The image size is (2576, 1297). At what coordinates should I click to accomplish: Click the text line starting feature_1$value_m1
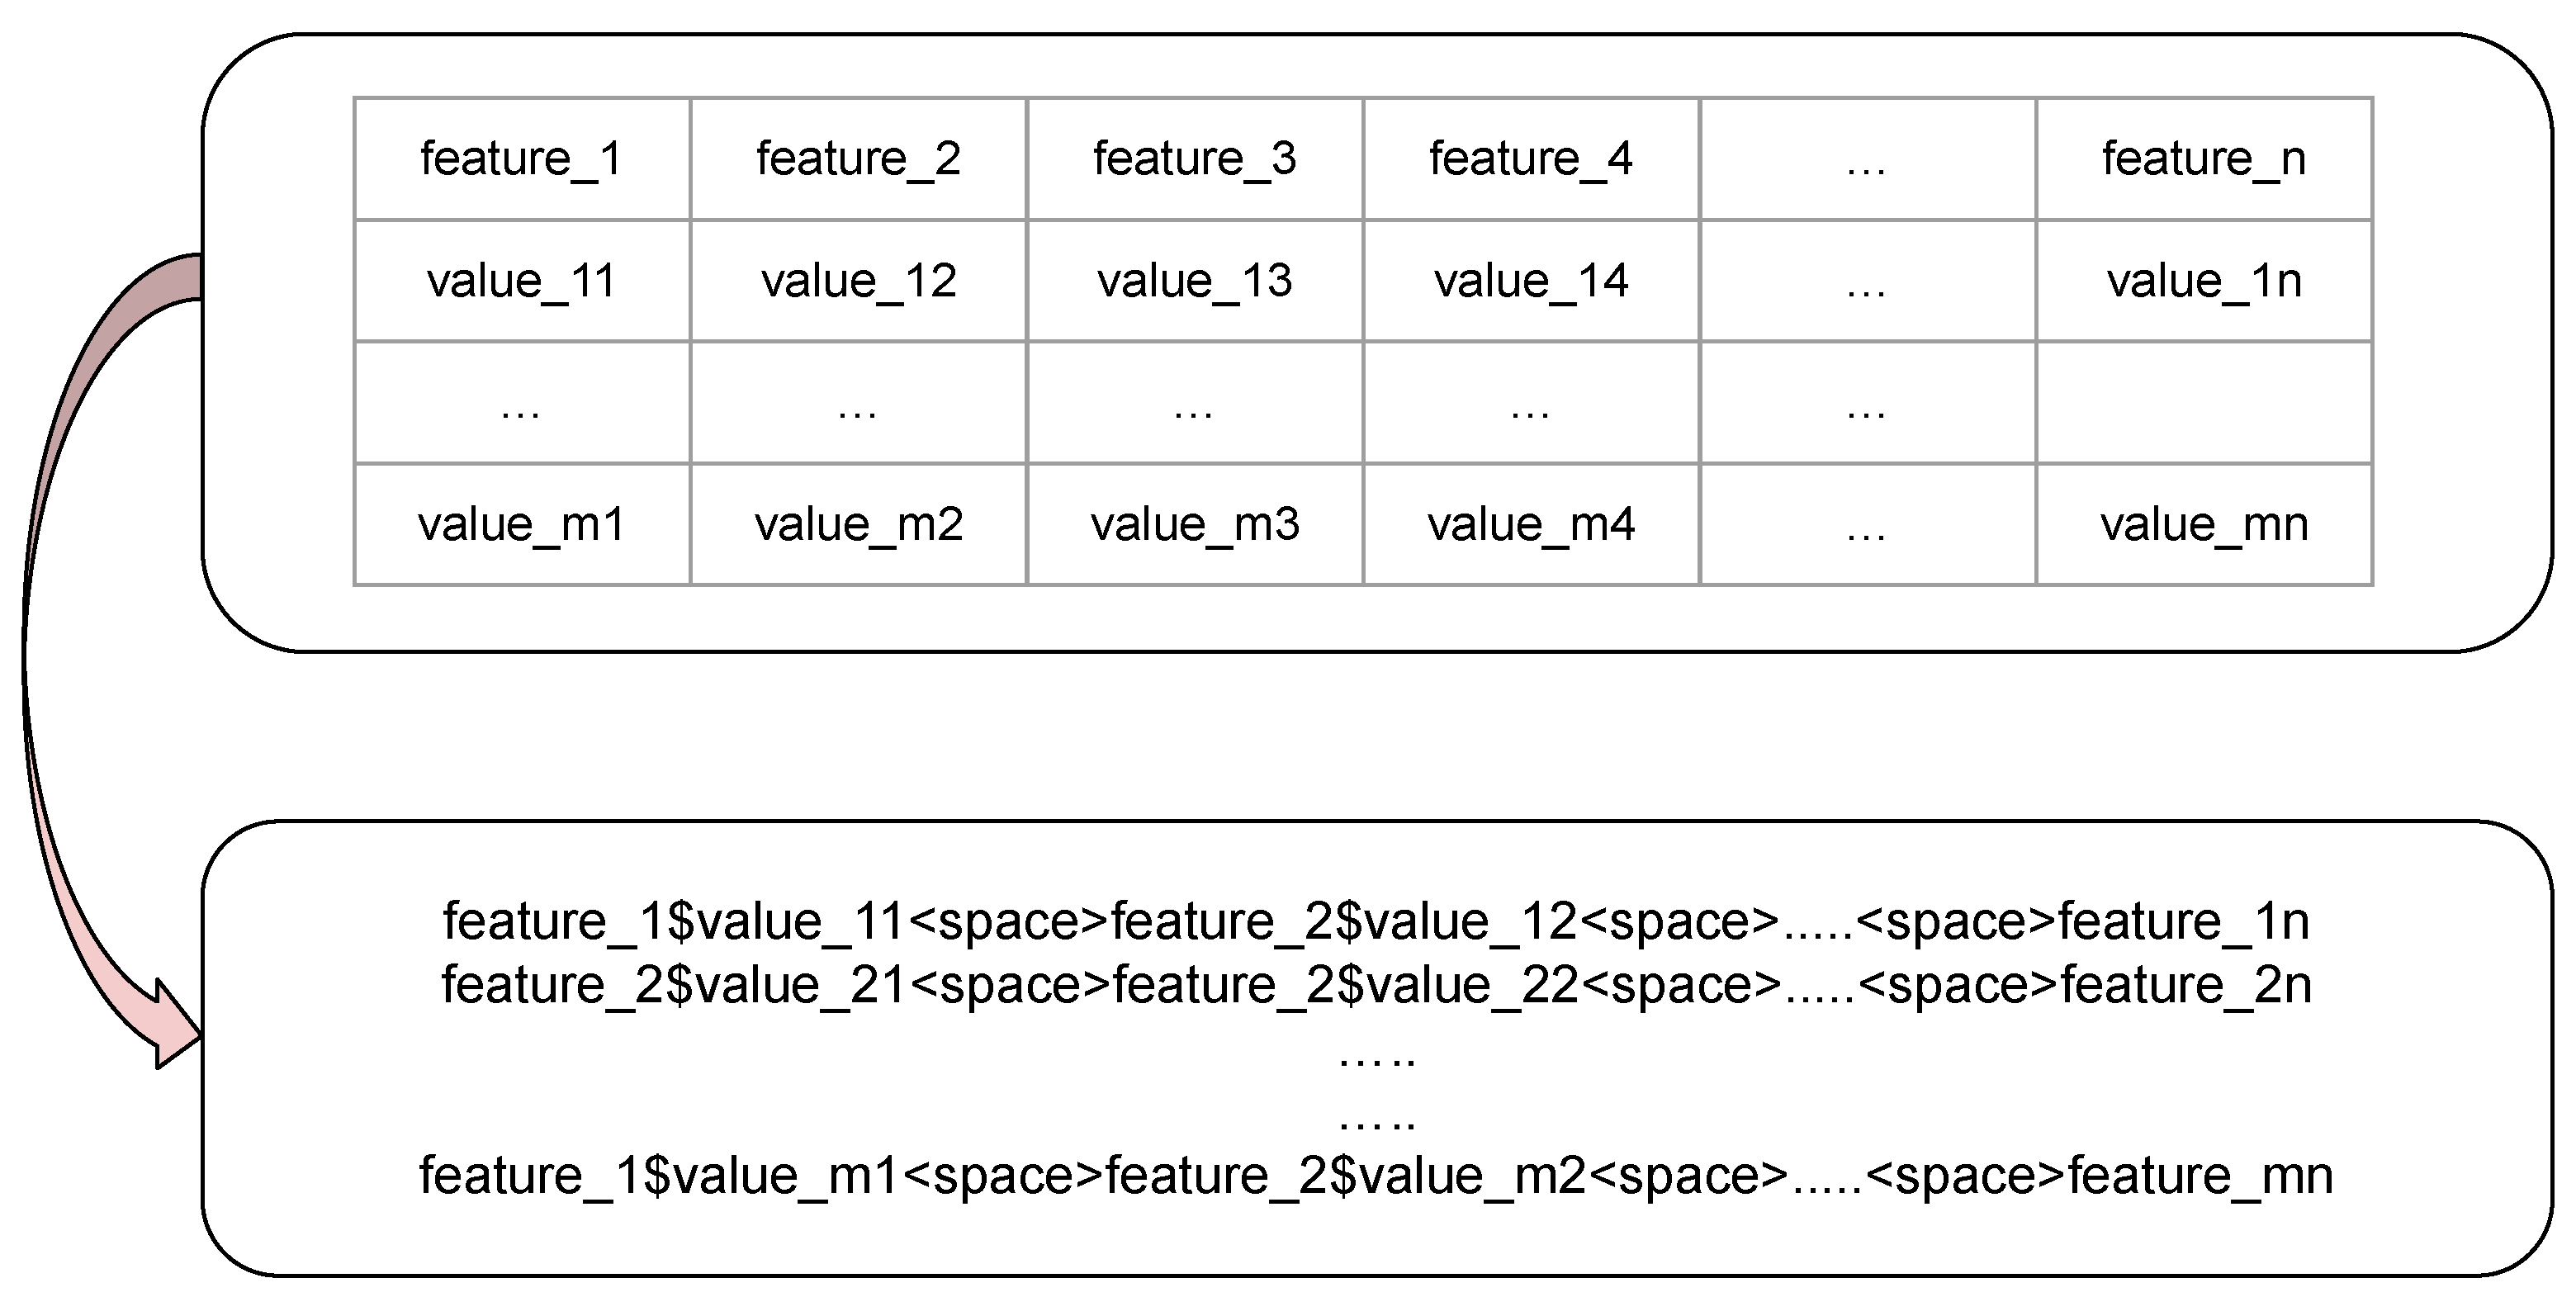(x=1376, y=1175)
